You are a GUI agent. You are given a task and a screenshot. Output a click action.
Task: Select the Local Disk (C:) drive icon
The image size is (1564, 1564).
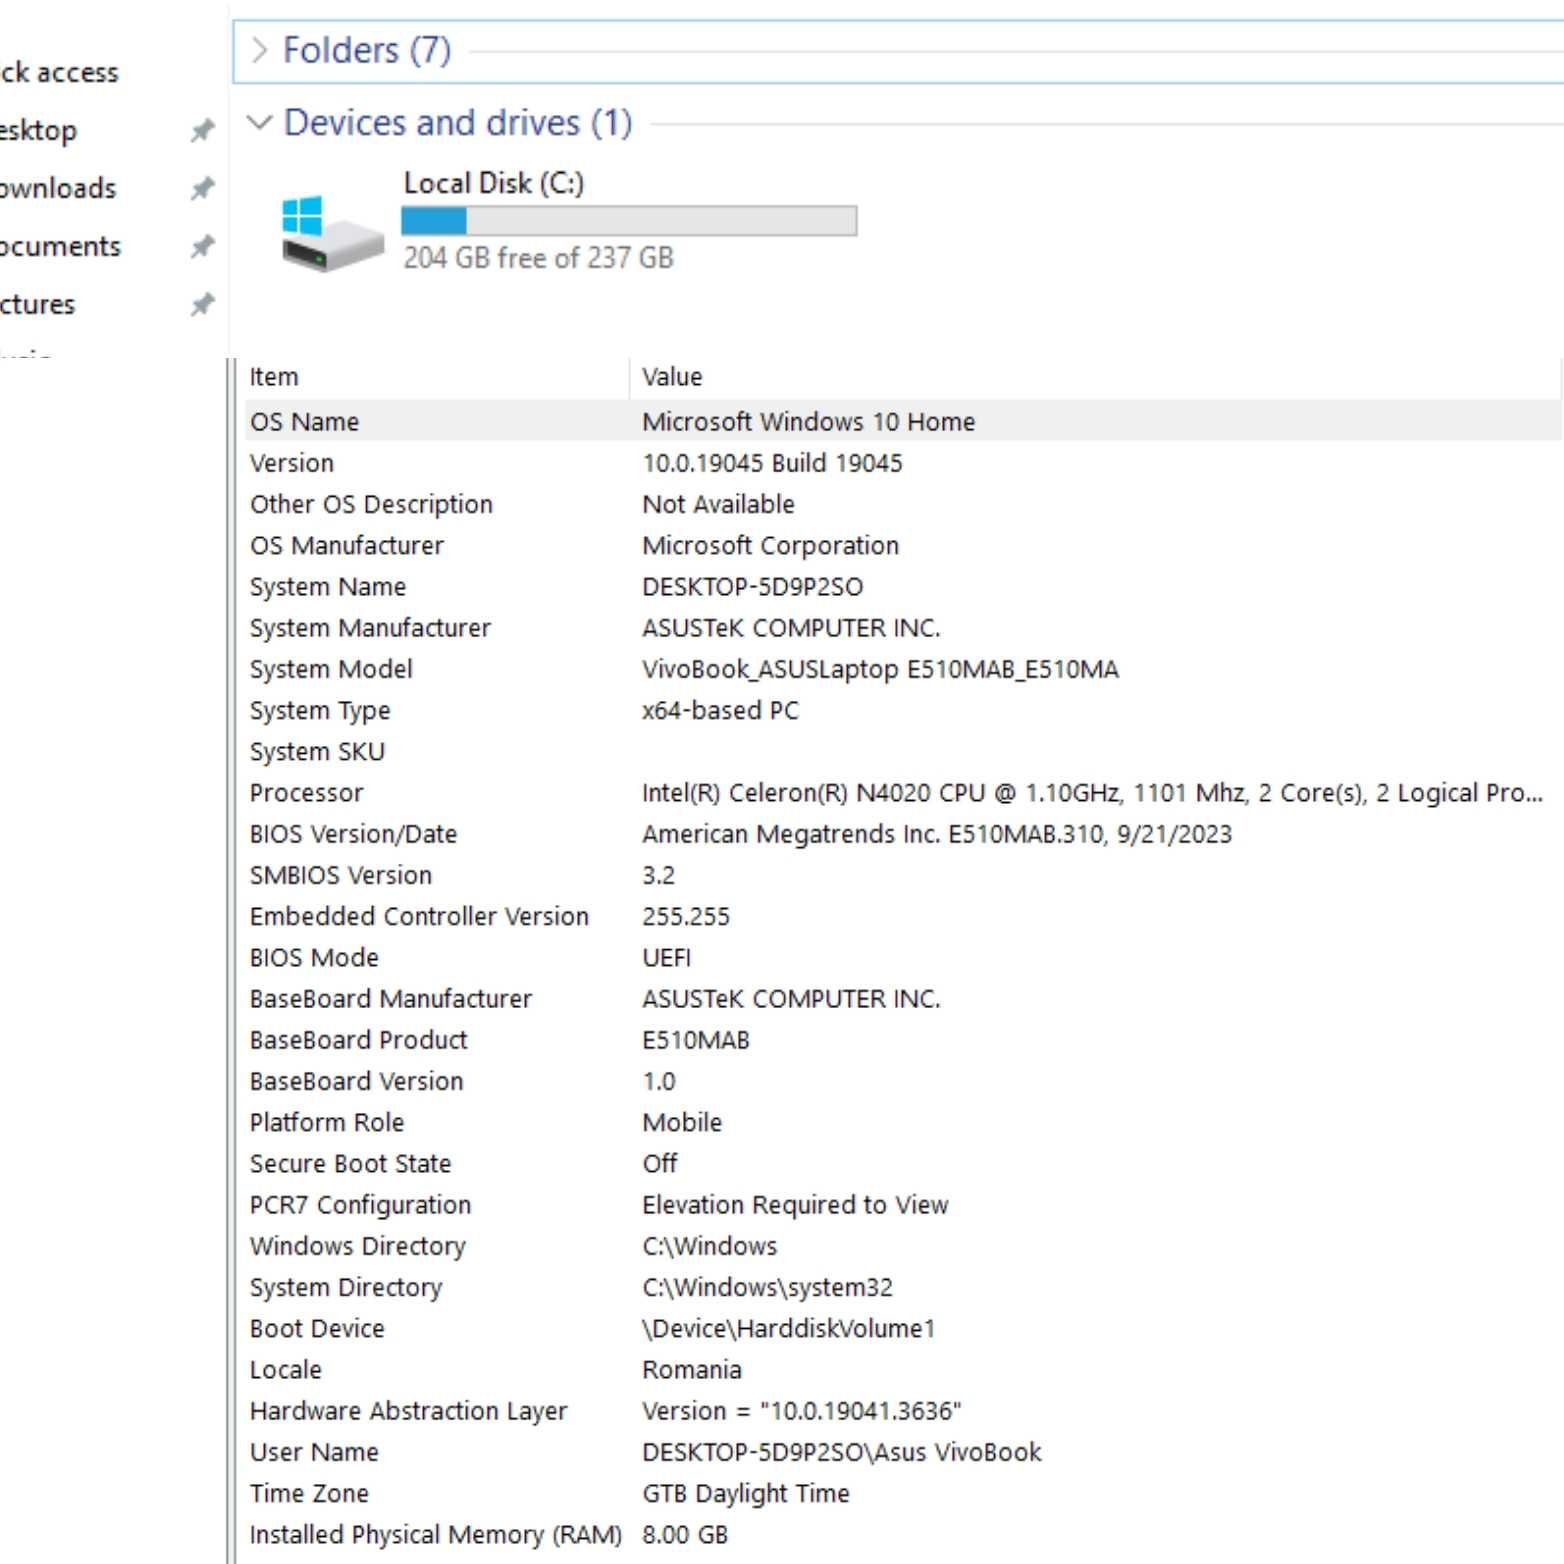click(332, 232)
